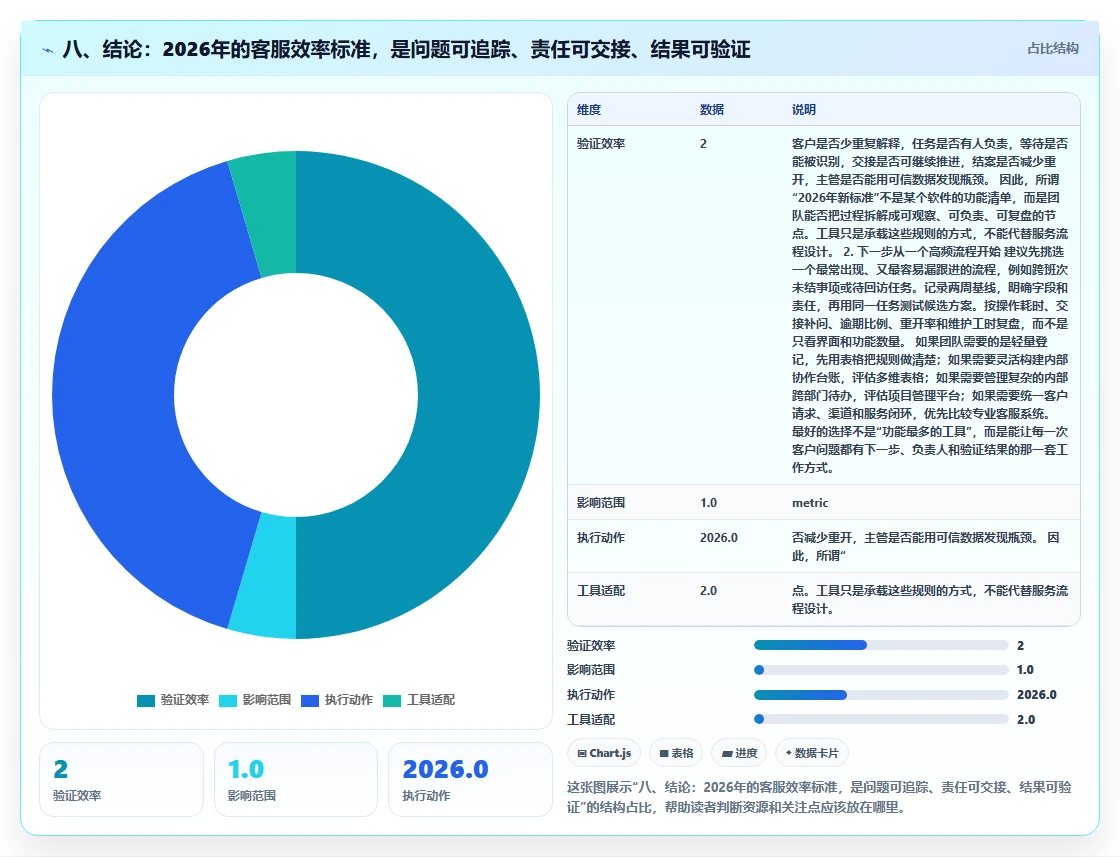Click the large blue 执行动作 donut segment
This screenshot has height=857, width=1120.
pos(114,395)
